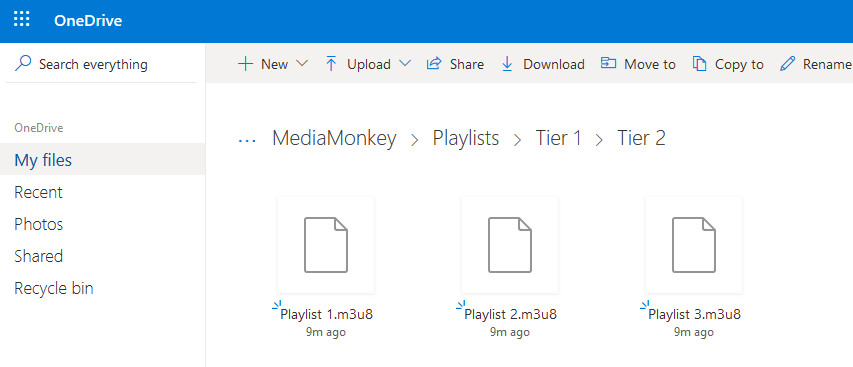The width and height of the screenshot is (853, 367).
Task: Open the app launcher waffle icon
Action: click(22, 20)
